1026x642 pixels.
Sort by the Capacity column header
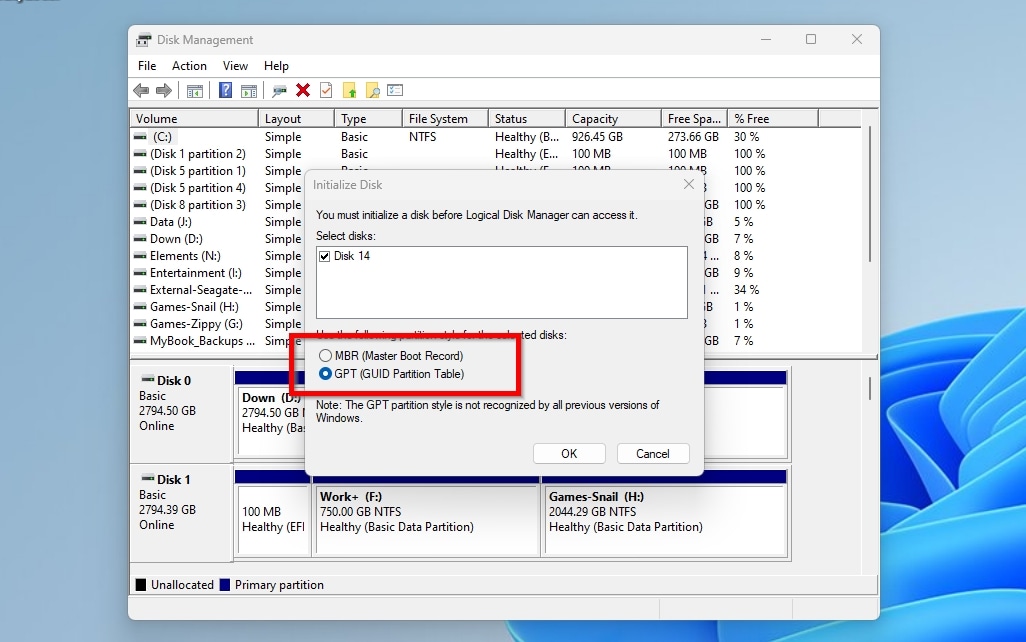point(613,118)
